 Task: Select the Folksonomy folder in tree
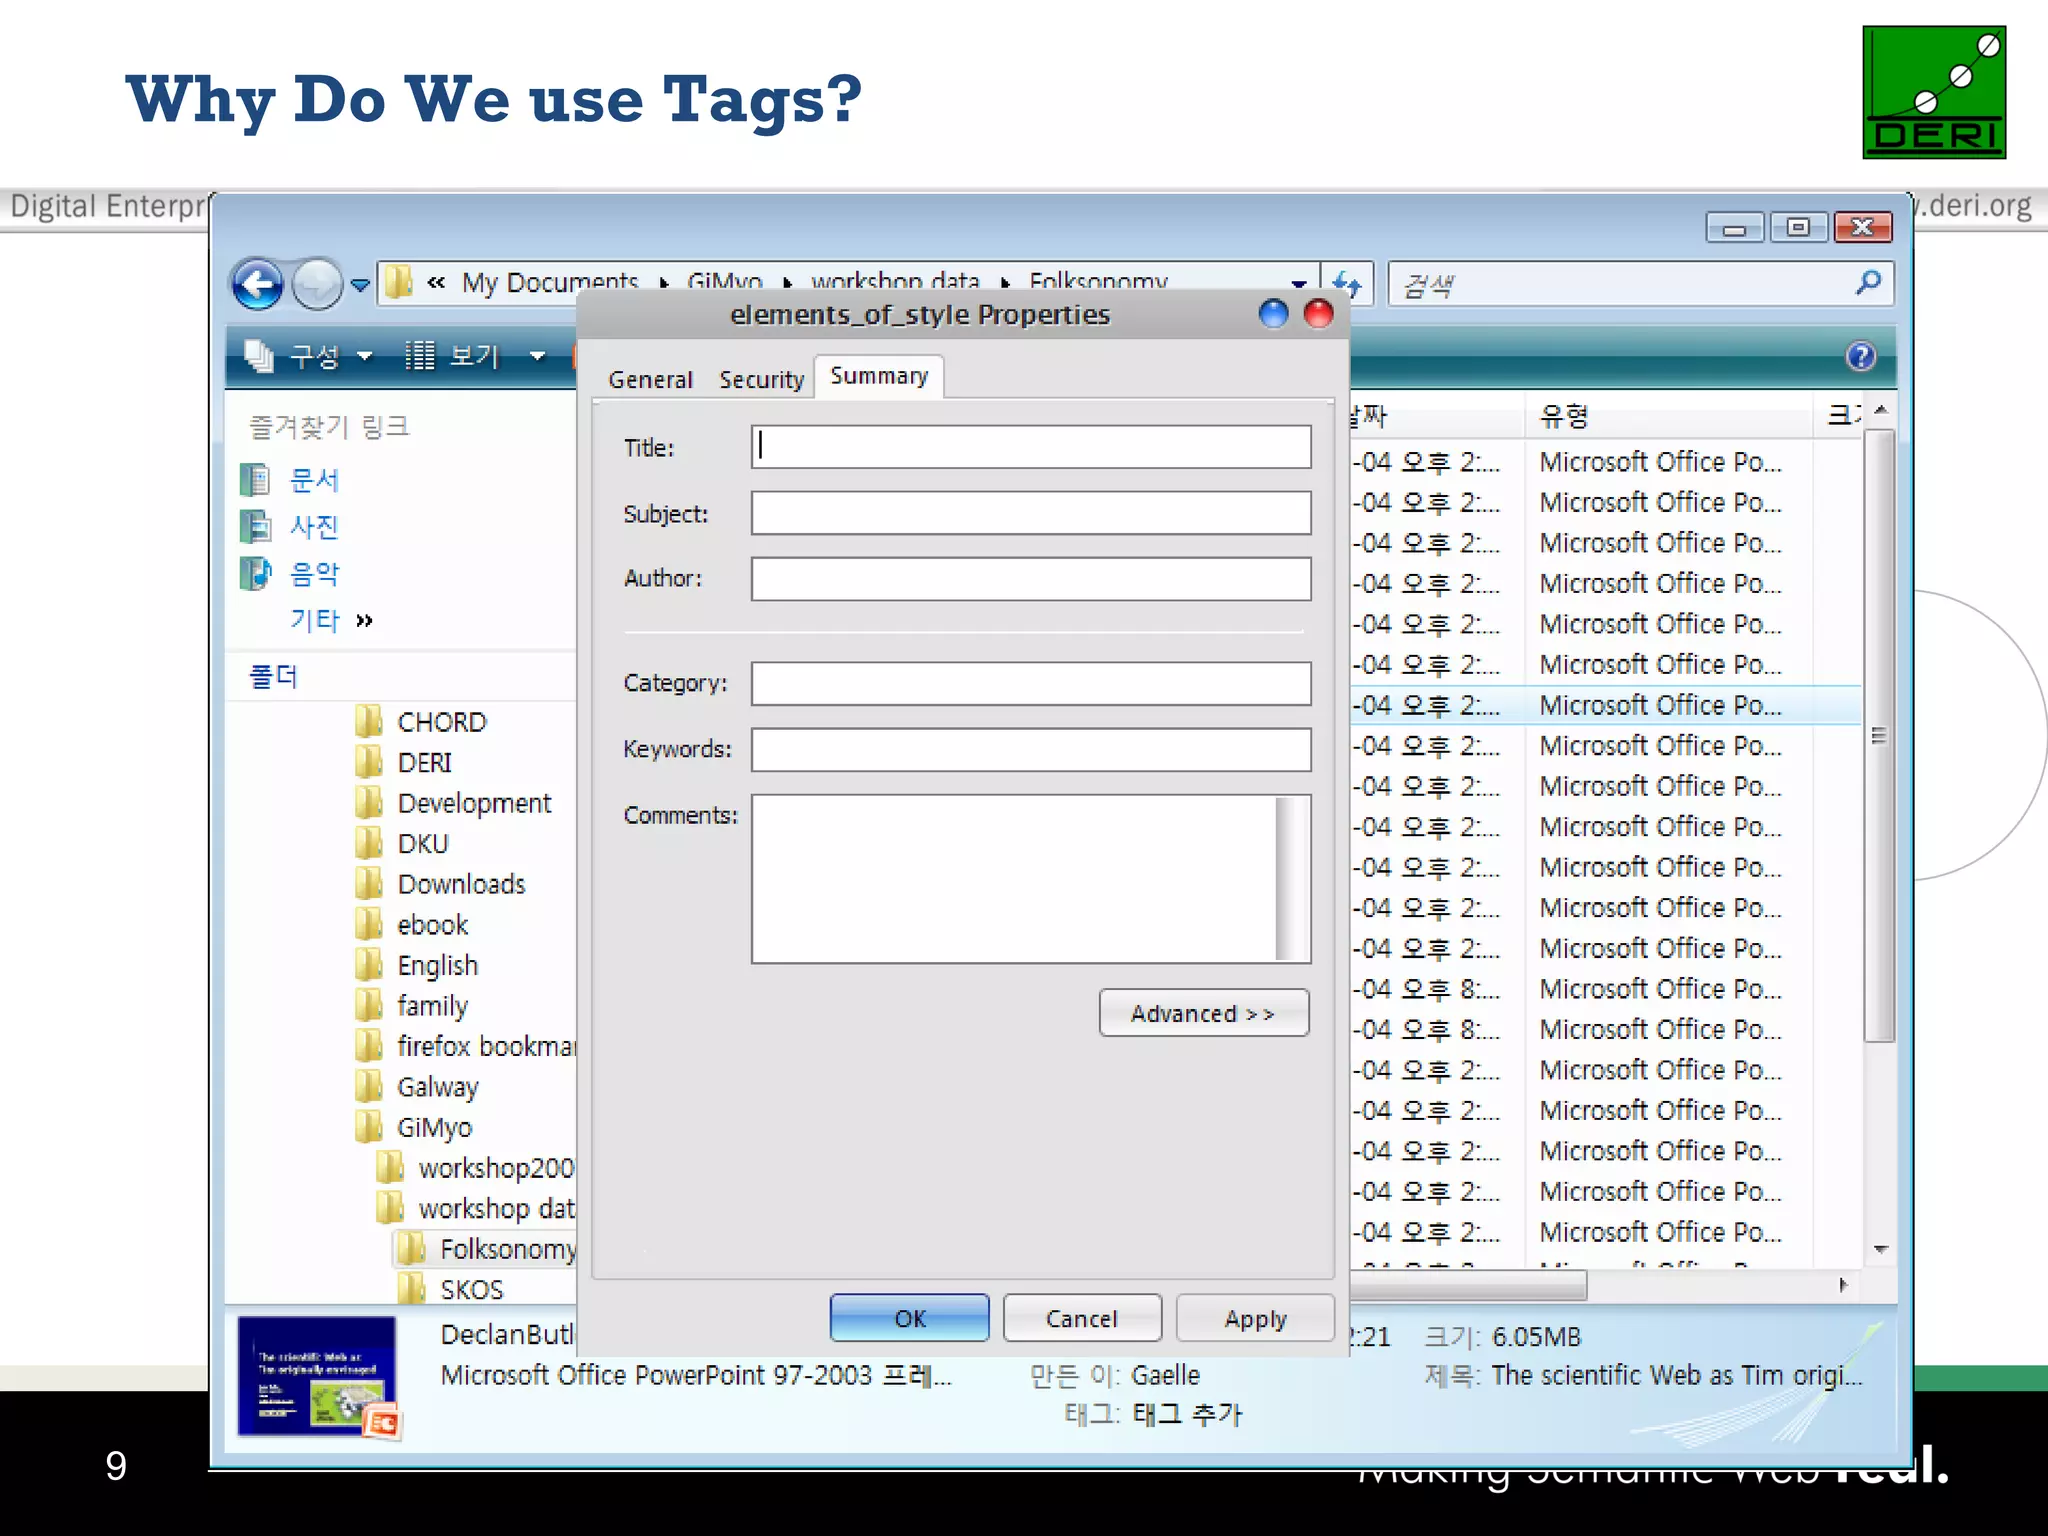(x=487, y=1249)
